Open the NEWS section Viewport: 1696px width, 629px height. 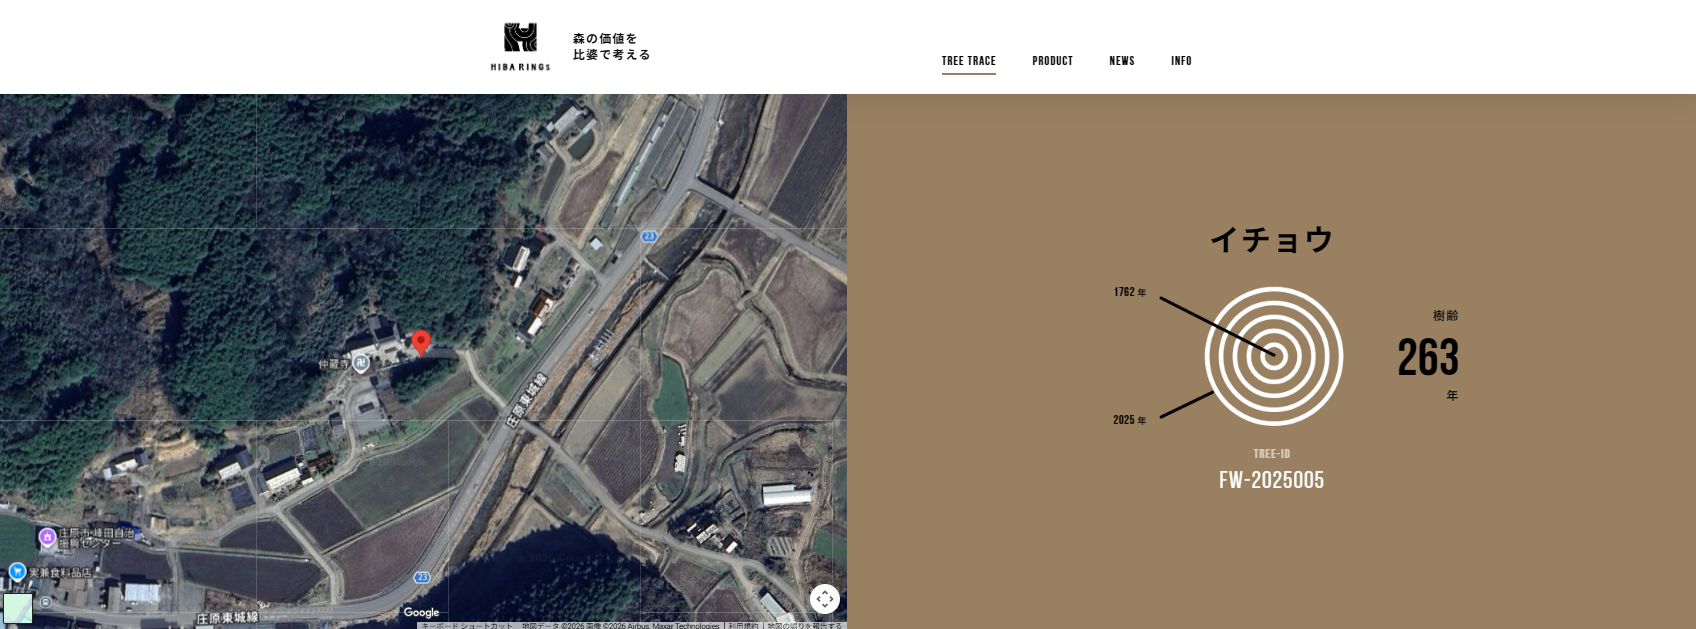click(1122, 61)
